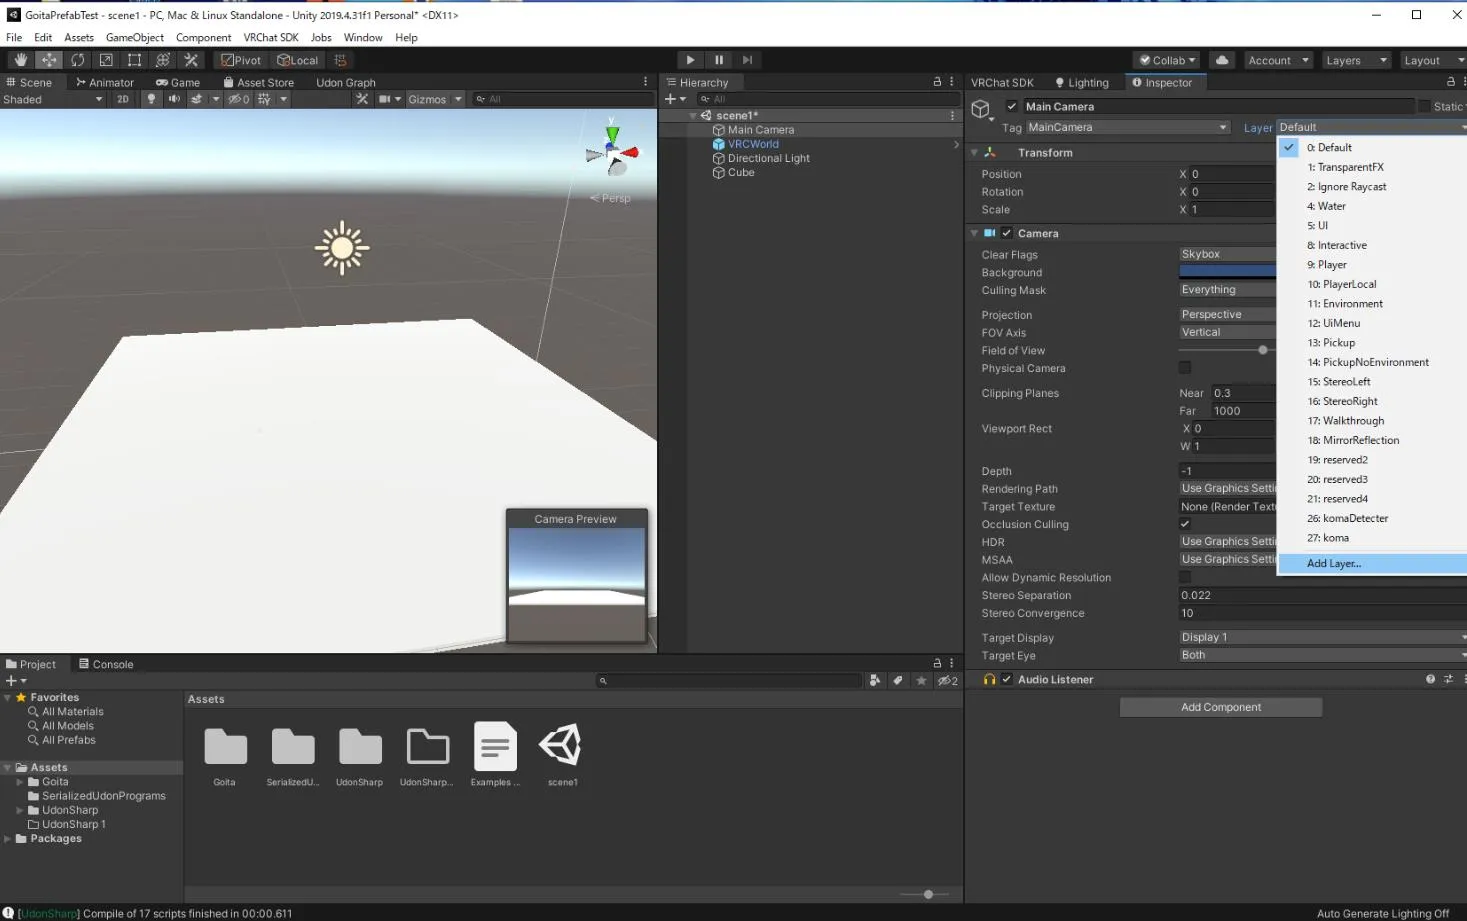Collapse the Transform component
The height and width of the screenshot is (921, 1467).
[975, 153]
